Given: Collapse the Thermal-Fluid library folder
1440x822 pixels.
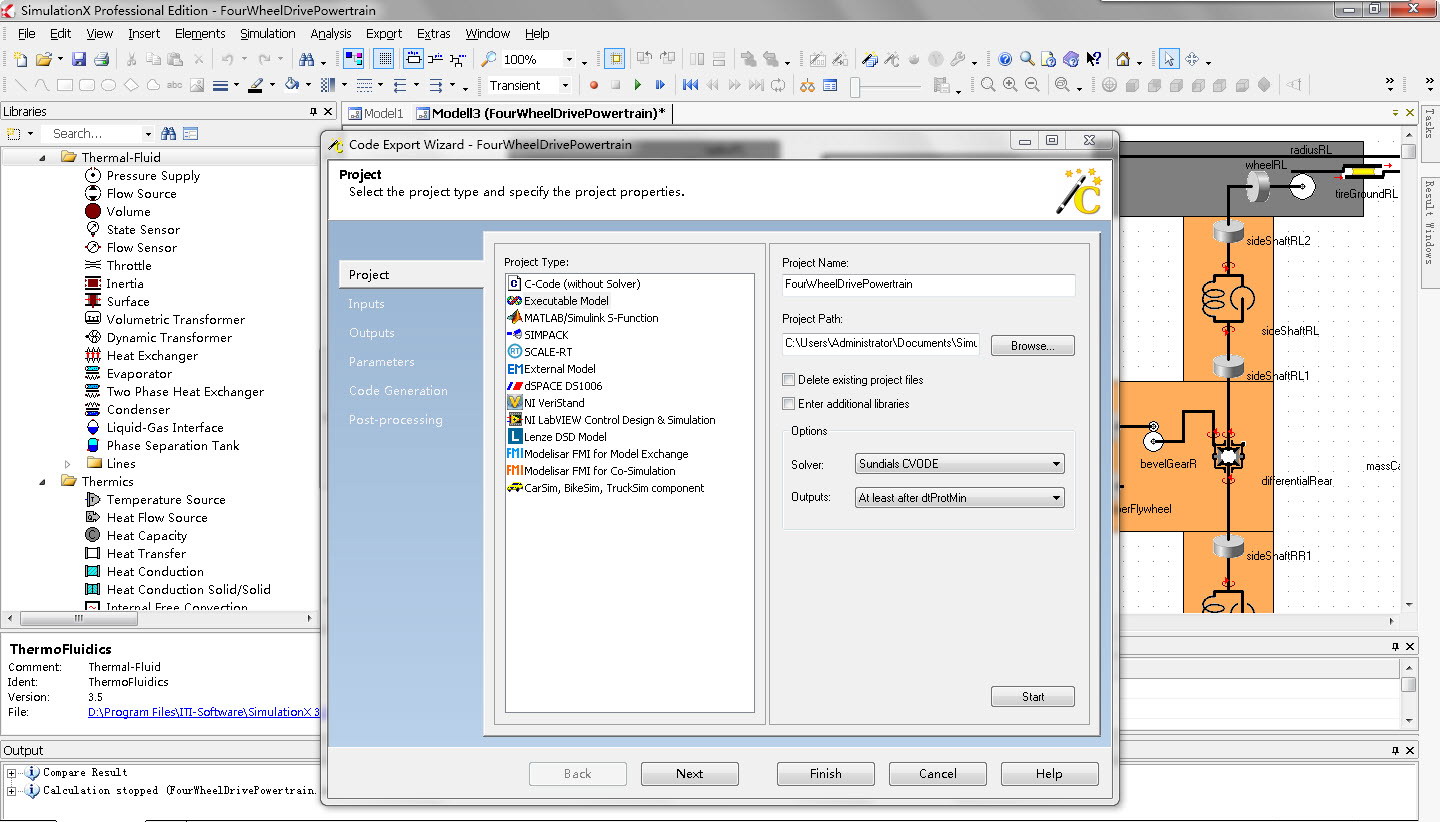Looking at the screenshot, I should click(42, 158).
